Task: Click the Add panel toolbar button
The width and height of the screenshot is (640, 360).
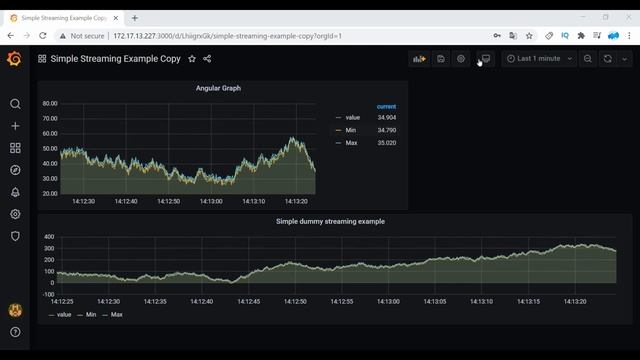Action: (x=419, y=59)
